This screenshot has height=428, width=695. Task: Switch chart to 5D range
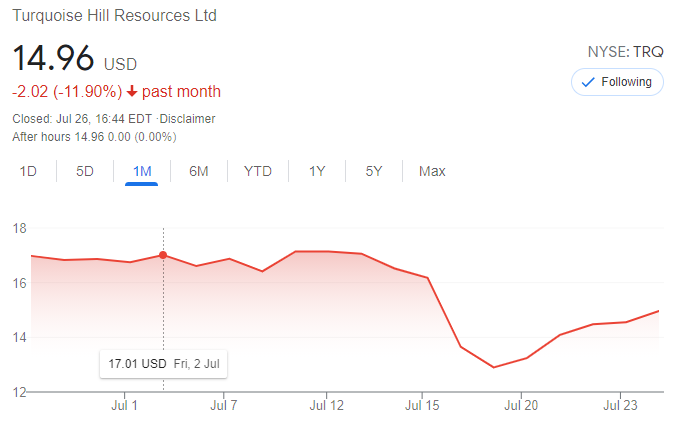(85, 171)
